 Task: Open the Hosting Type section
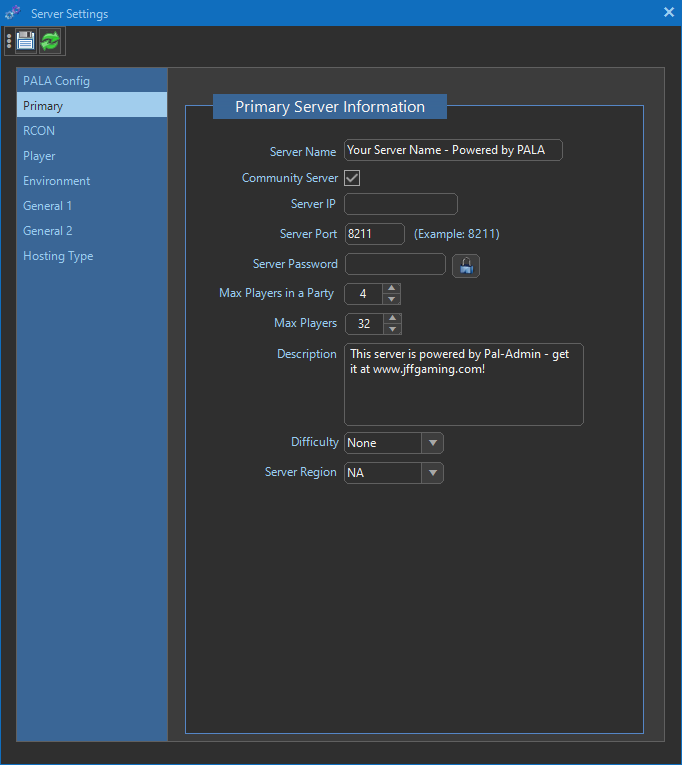[58, 256]
